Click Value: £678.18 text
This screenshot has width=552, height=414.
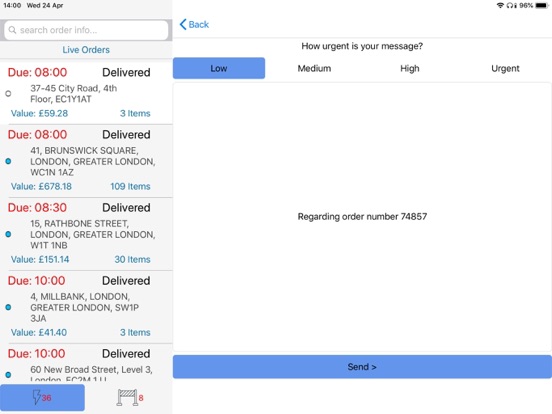[x=41, y=186]
